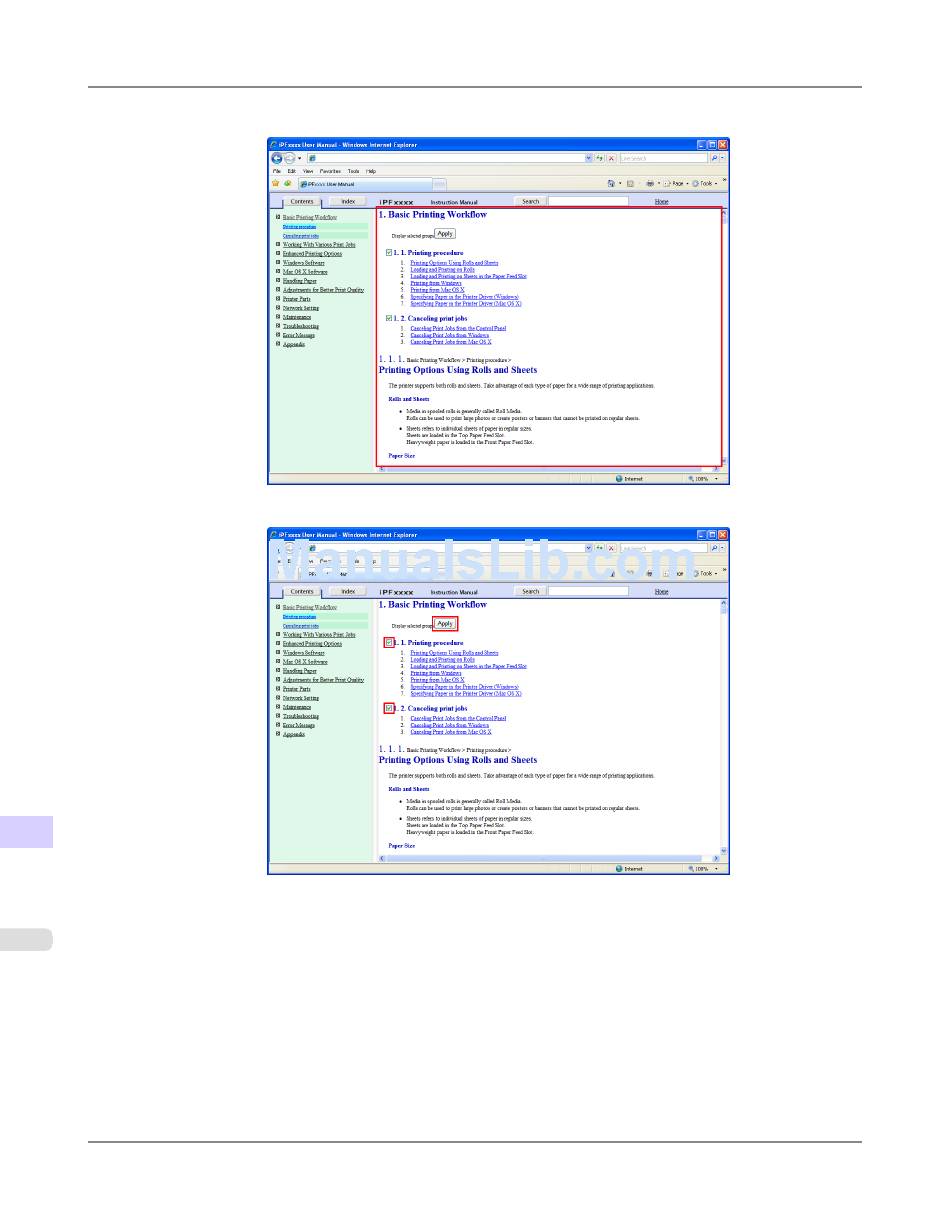950x1229 pixels.
Task: Open the Favorites menu in upper browser
Action: point(330,171)
